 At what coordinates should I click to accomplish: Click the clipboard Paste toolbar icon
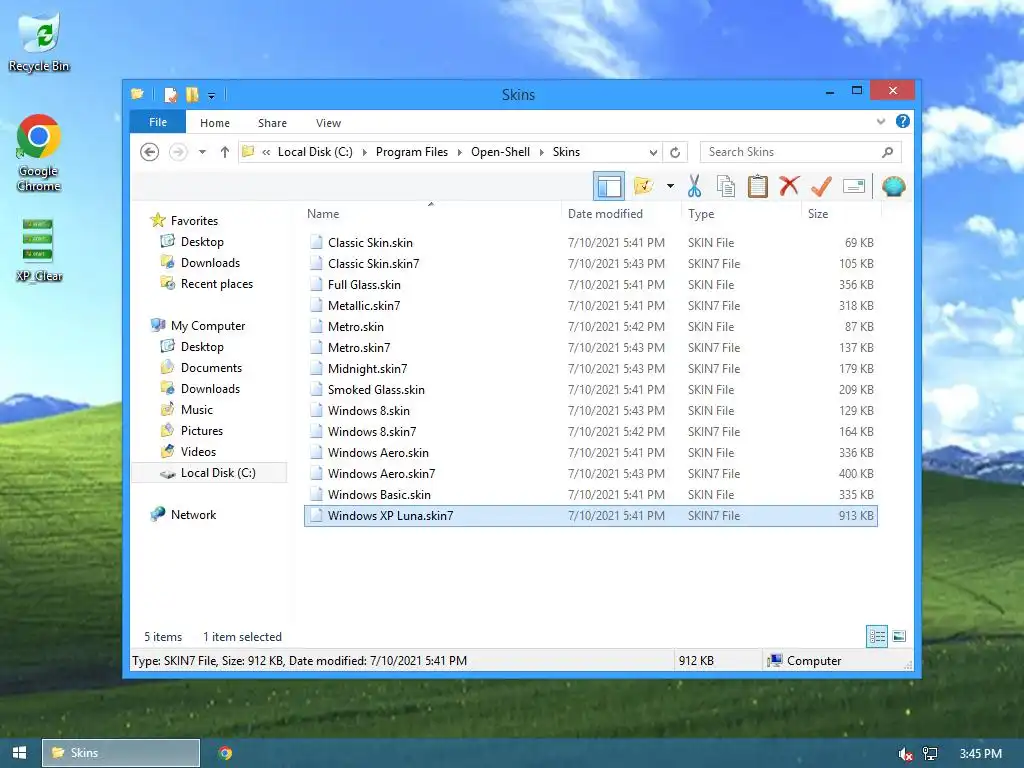[x=758, y=186]
